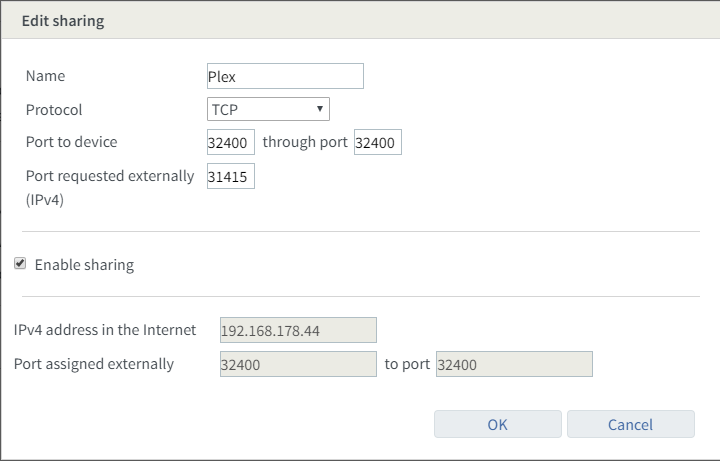Cancel the Edit sharing dialog
The image size is (720, 461).
(630, 424)
